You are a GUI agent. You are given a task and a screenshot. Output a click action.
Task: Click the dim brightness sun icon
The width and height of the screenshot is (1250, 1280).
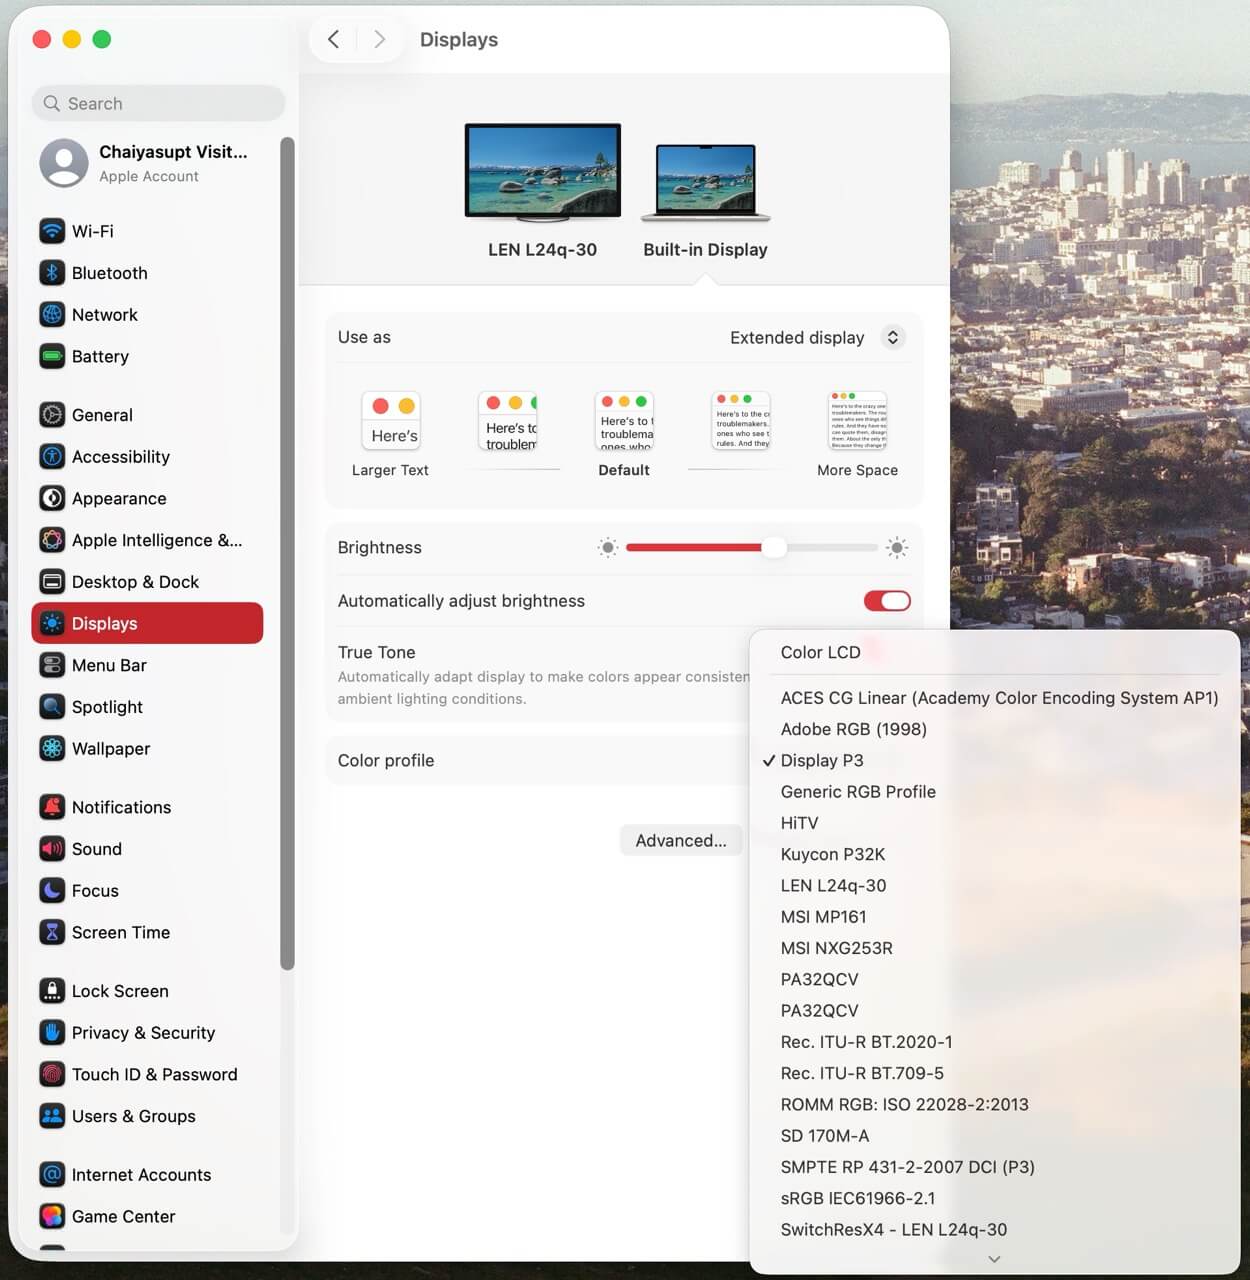pos(608,547)
